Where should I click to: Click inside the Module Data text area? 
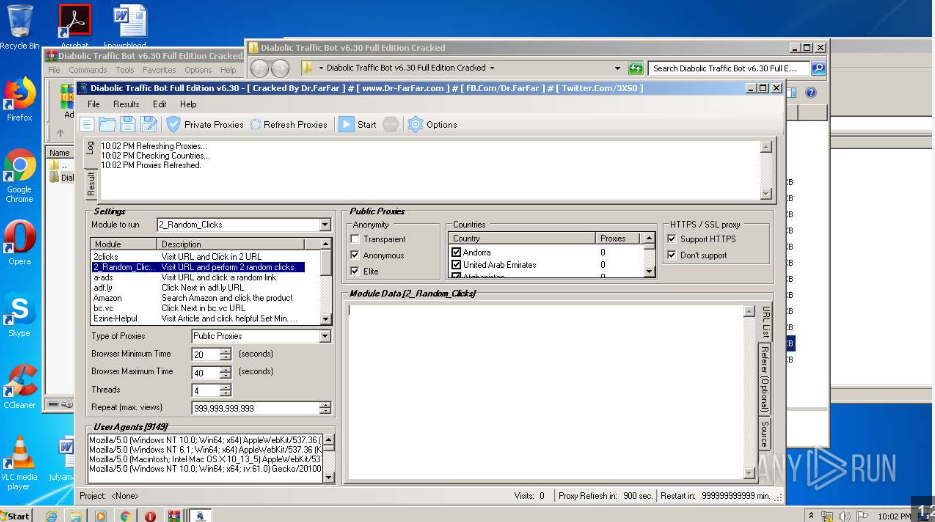[546, 392]
